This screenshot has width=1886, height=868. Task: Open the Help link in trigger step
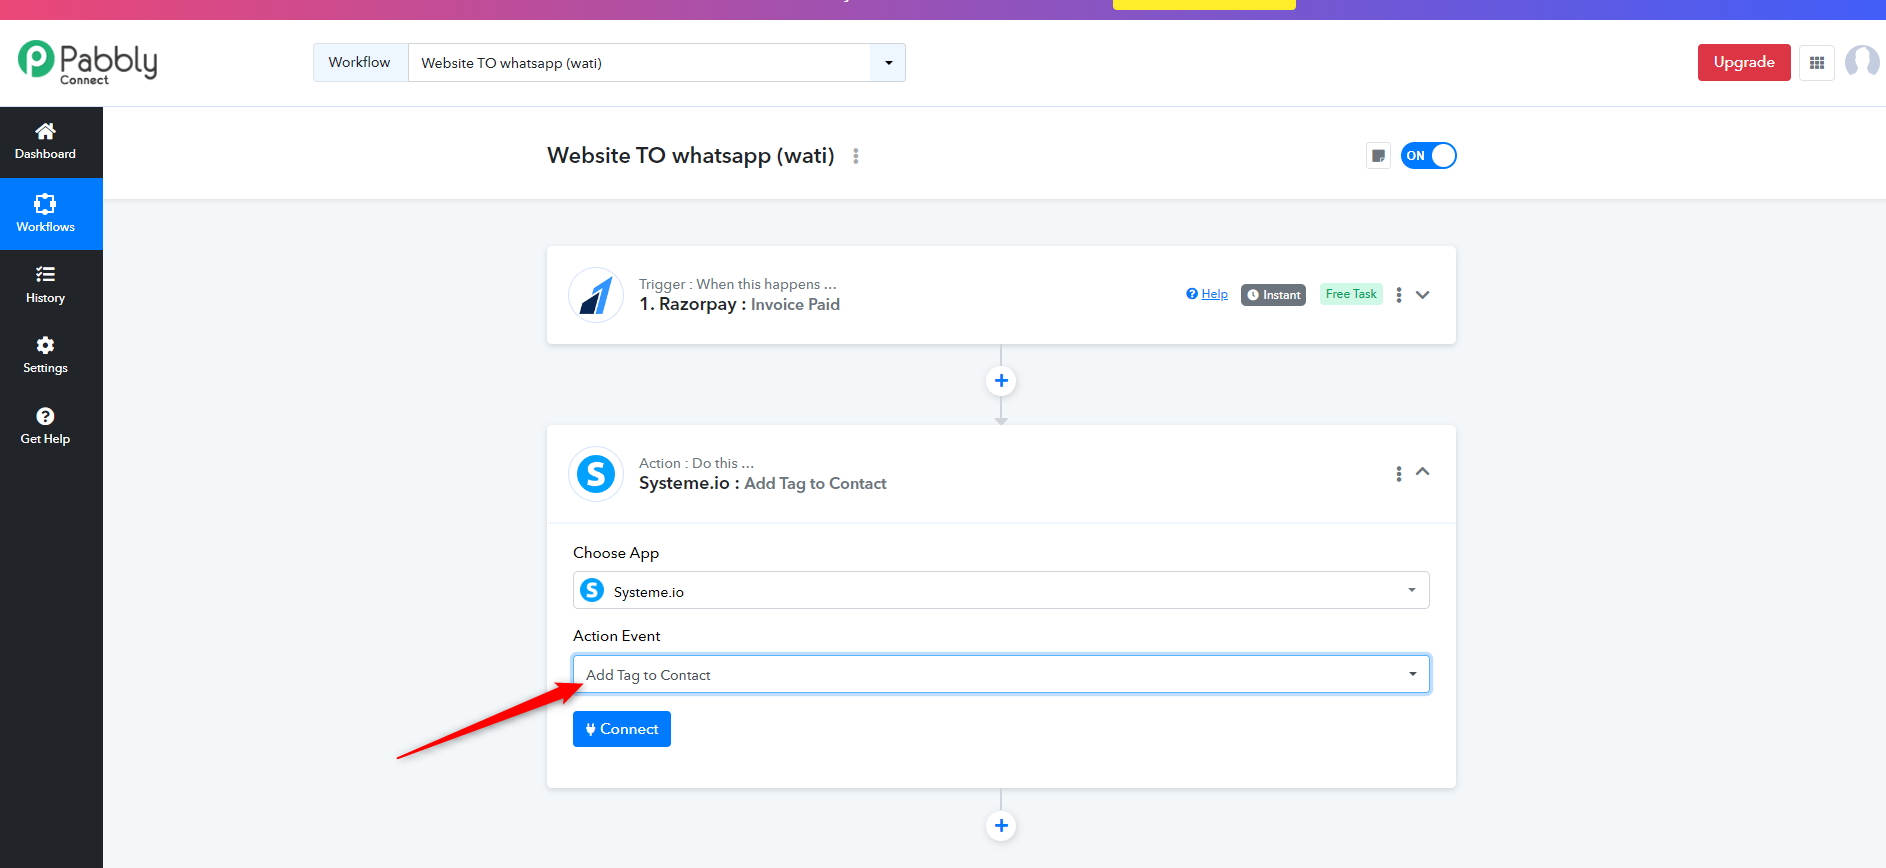click(1207, 294)
